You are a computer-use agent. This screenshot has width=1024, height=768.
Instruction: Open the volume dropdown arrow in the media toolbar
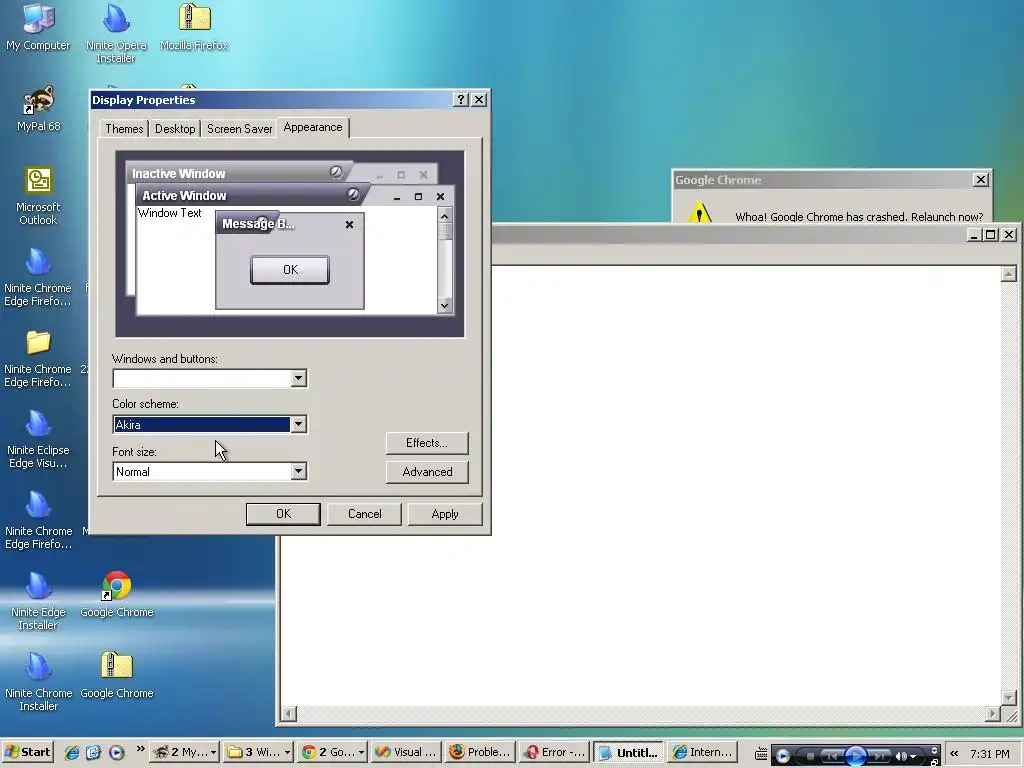tap(914, 757)
